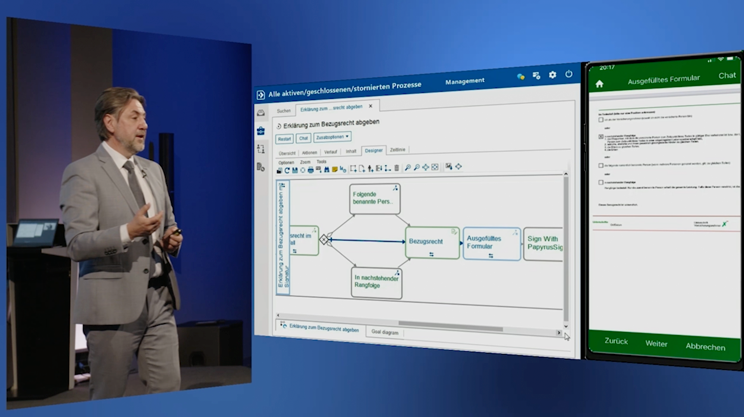
Task: Switch to the Zeitlinie tab
Action: [397, 151]
